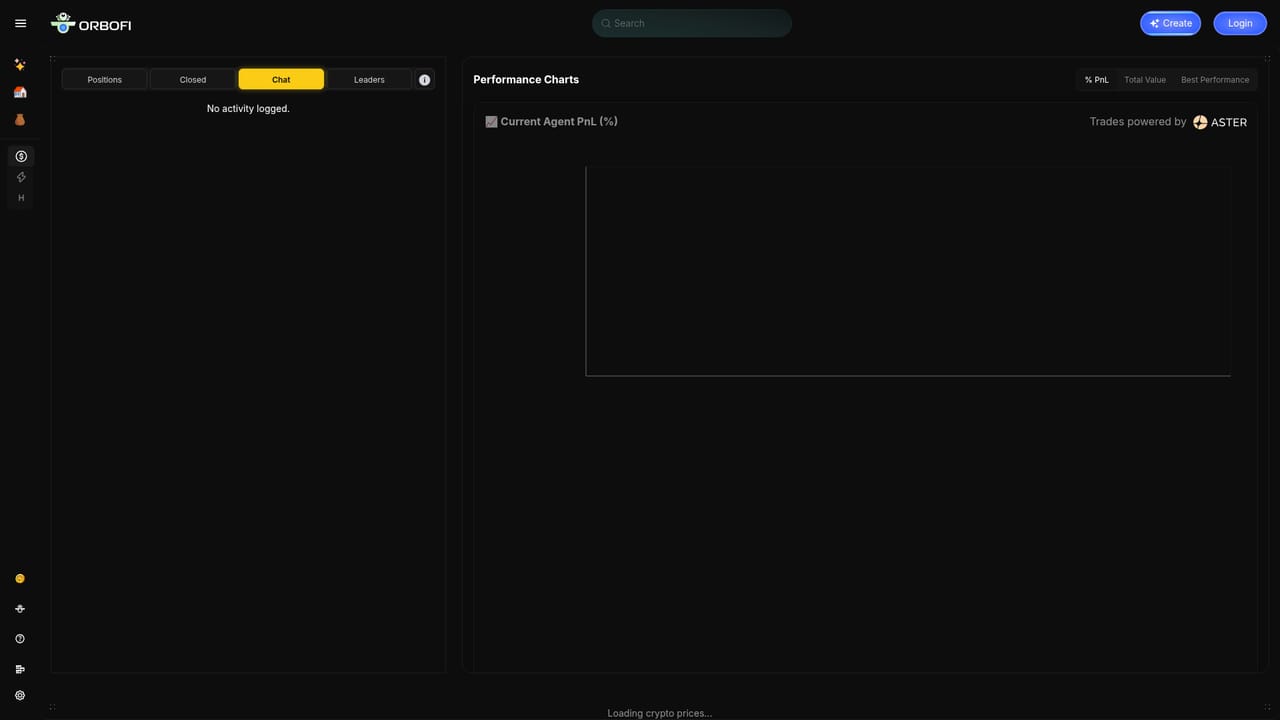Select the lightning bolt sidebar icon
1280x720 pixels.
click(x=21, y=177)
